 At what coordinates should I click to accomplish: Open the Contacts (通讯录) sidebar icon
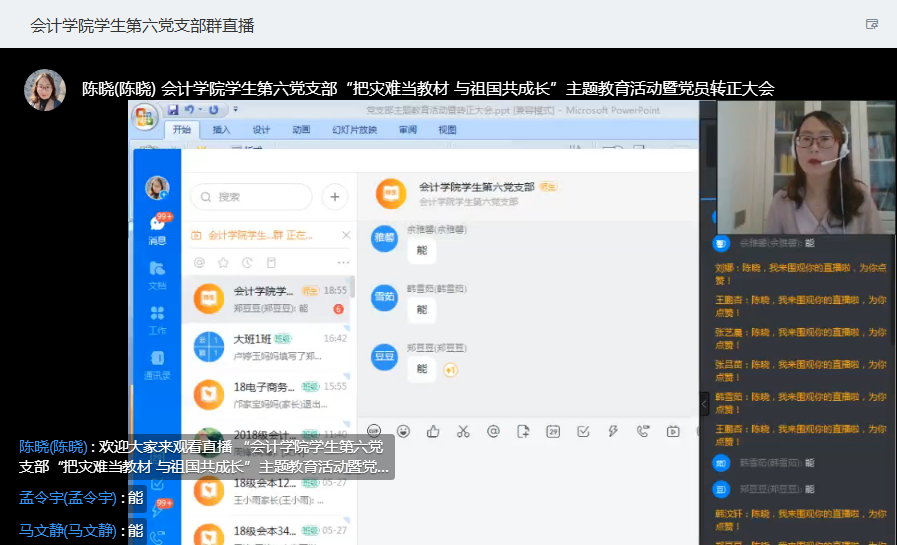(157, 364)
